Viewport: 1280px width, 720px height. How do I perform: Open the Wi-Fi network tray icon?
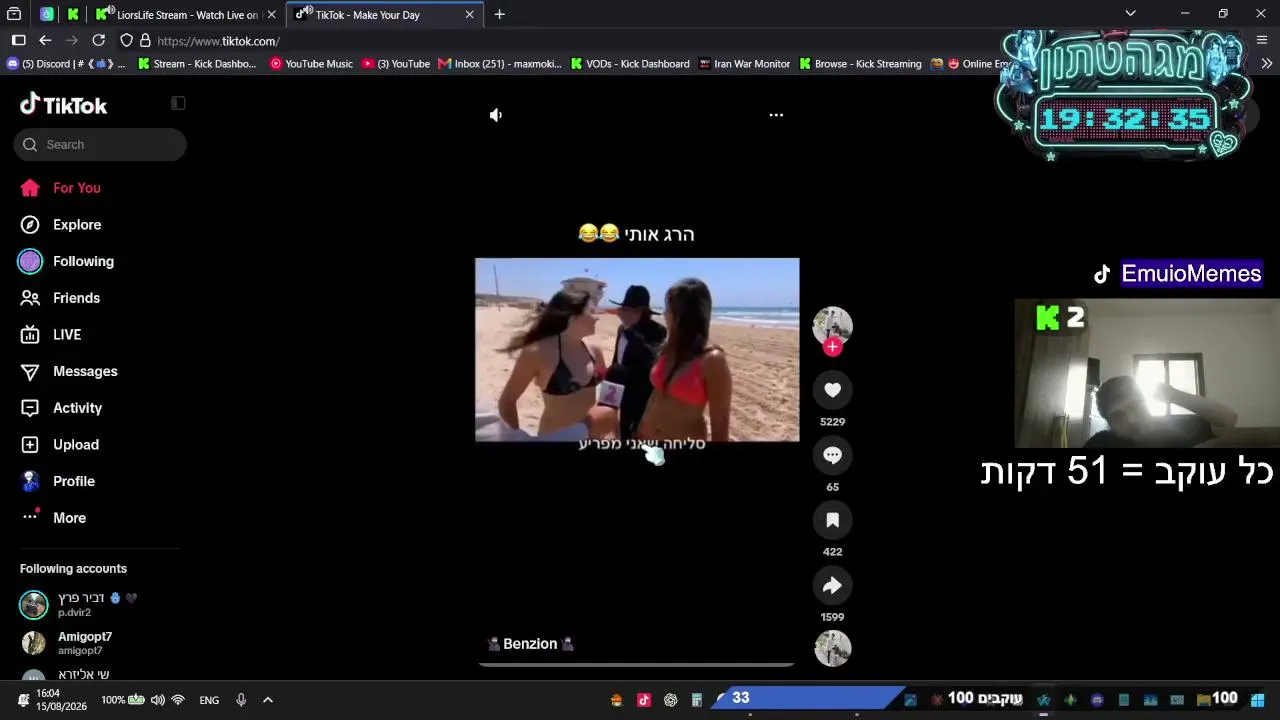[178, 700]
